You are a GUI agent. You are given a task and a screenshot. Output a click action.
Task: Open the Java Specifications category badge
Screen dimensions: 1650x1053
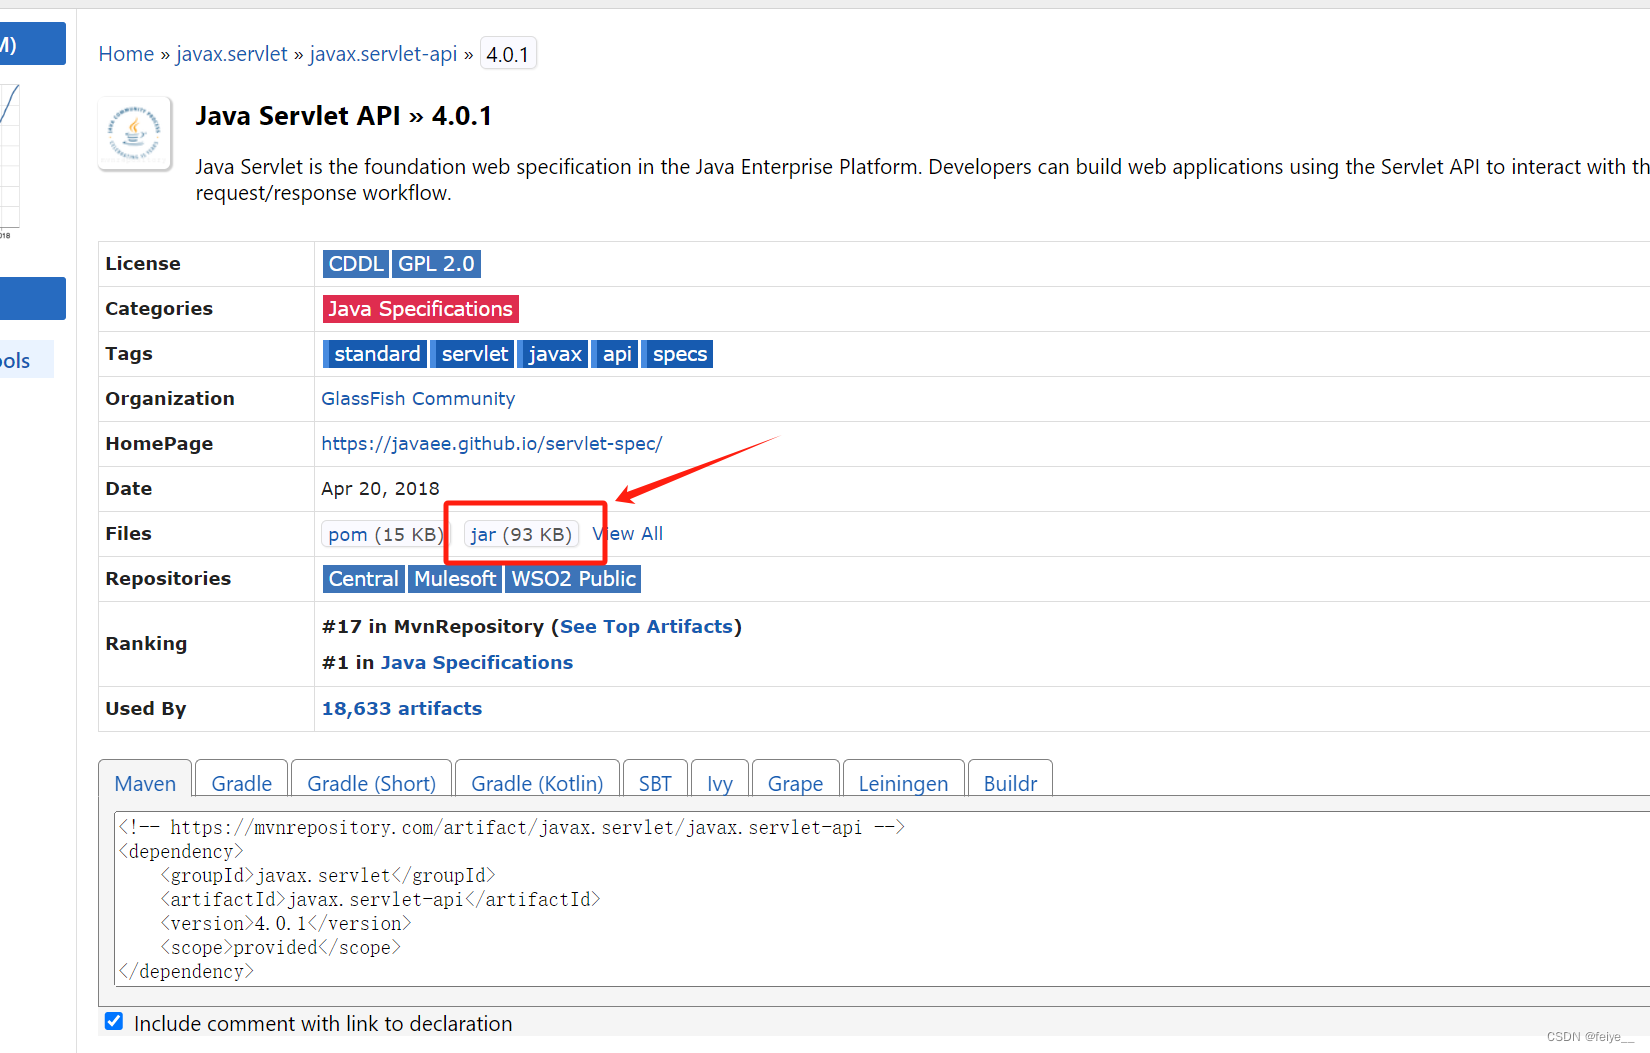[420, 309]
